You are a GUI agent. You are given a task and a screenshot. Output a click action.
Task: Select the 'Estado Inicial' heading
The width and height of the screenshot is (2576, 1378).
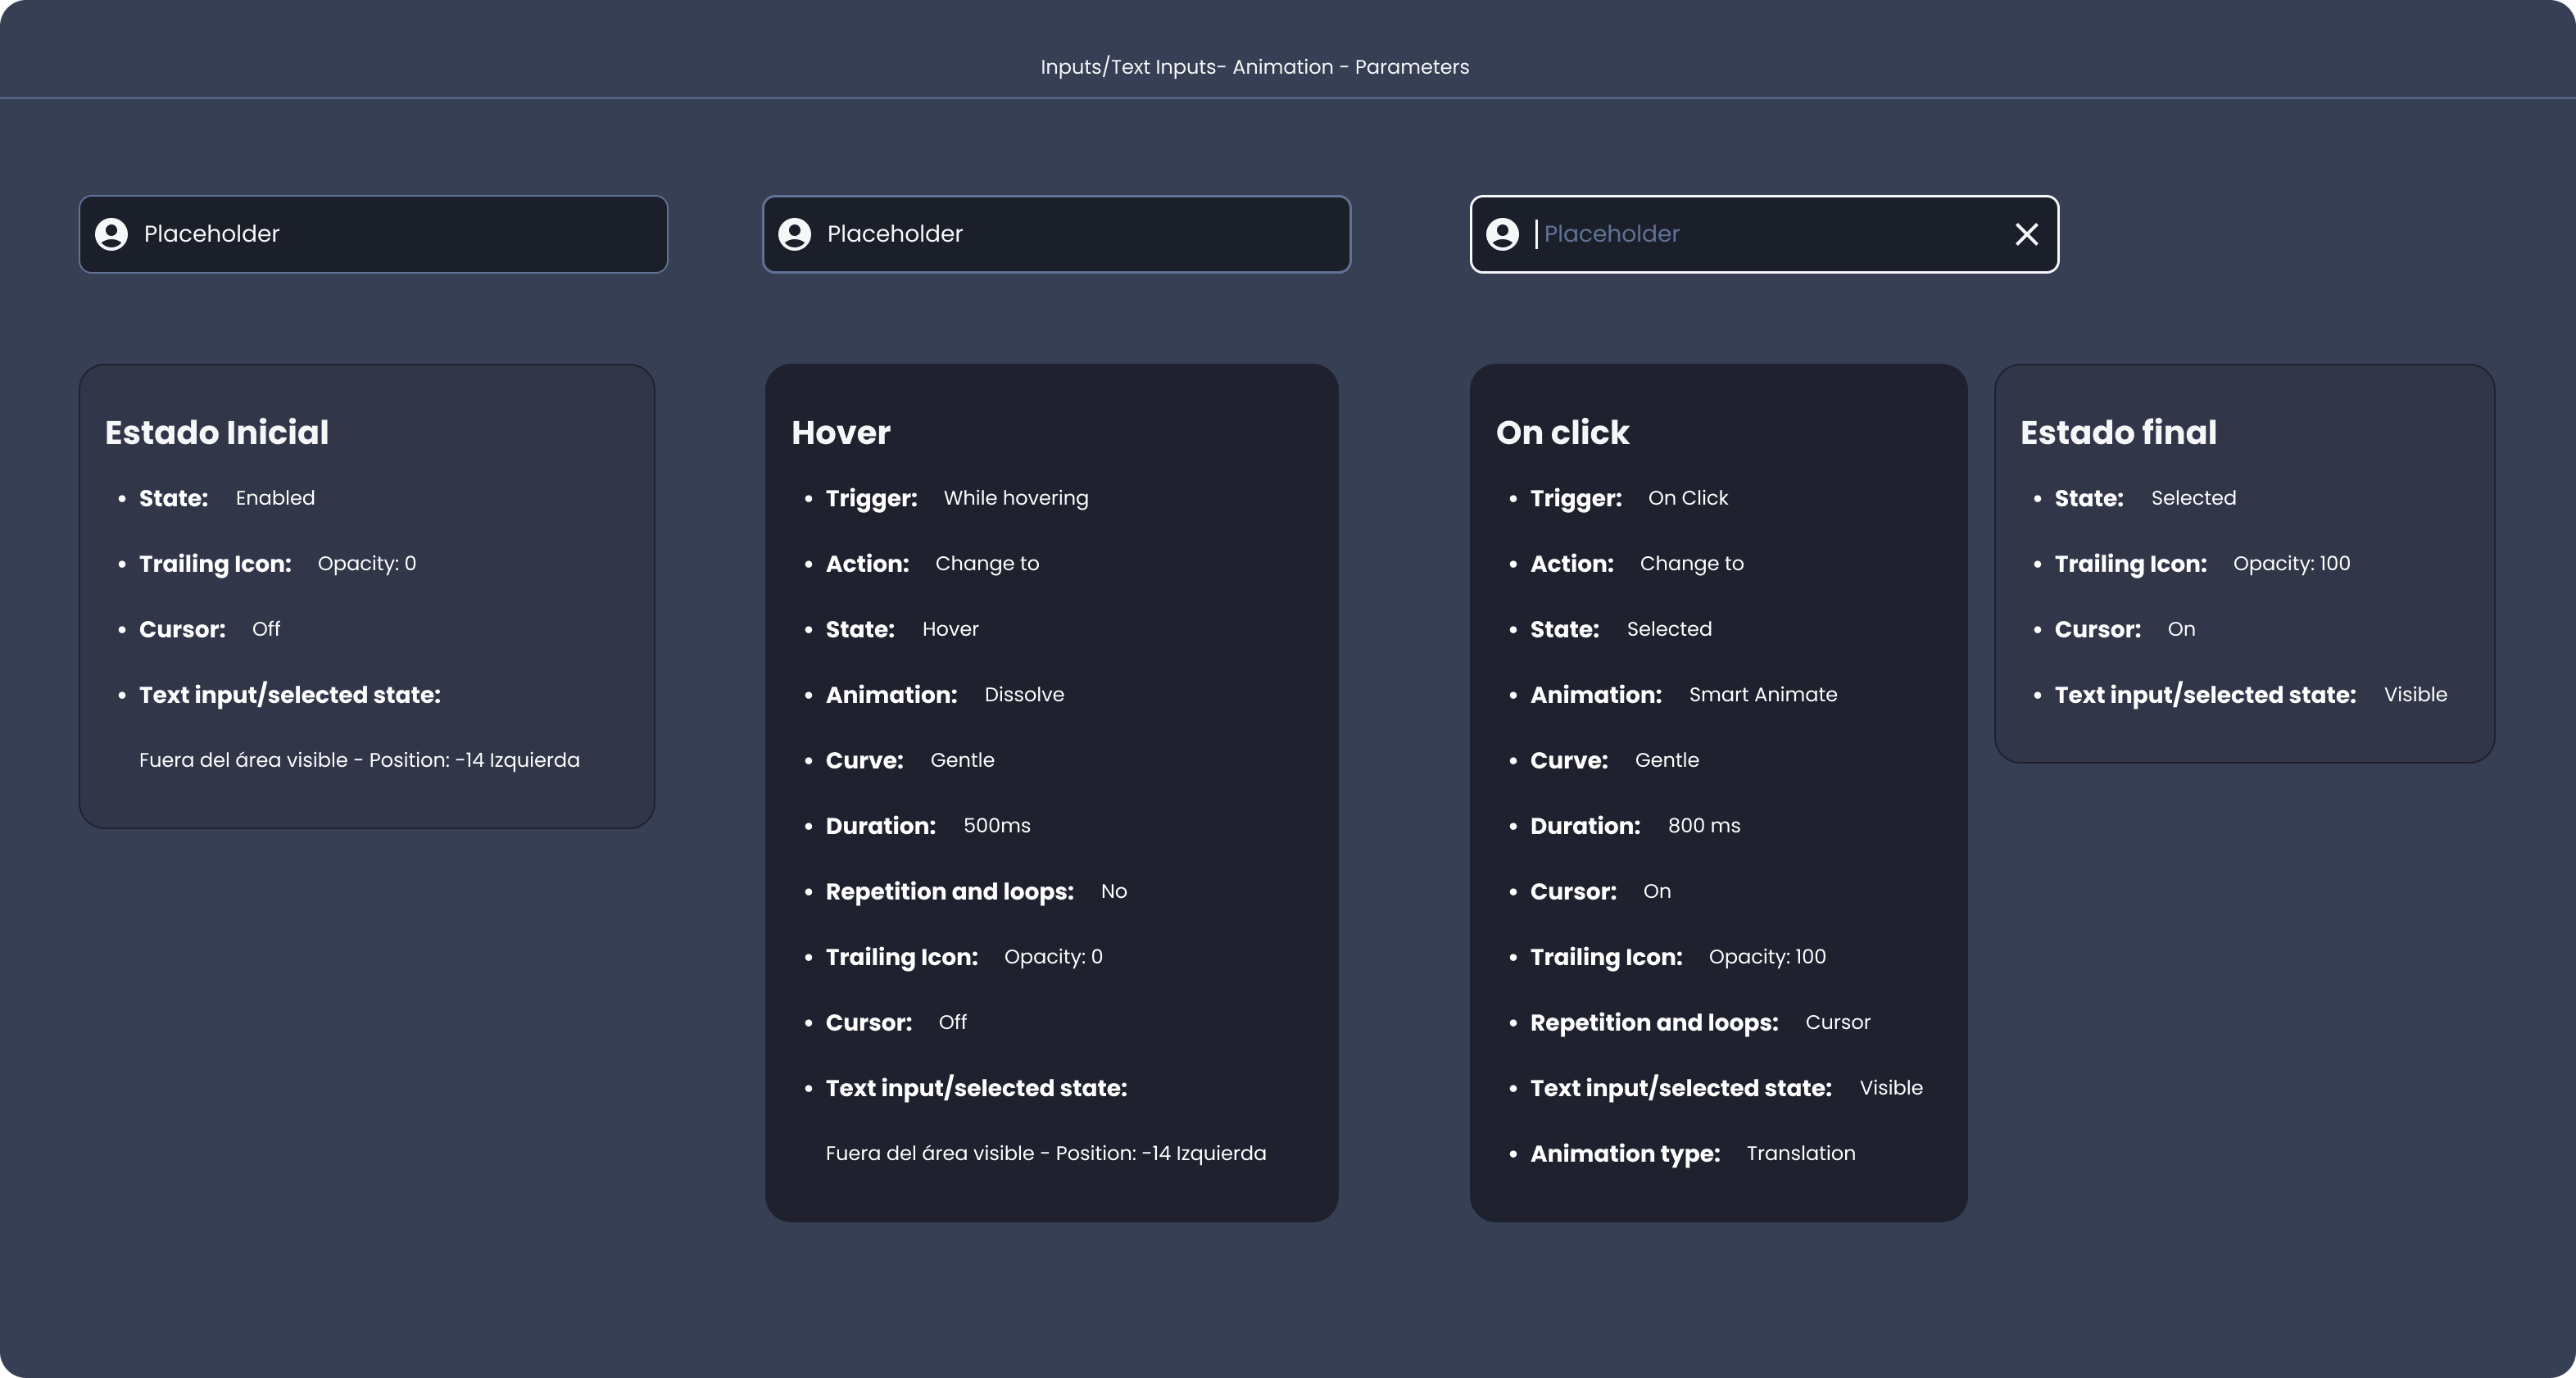[x=217, y=432]
